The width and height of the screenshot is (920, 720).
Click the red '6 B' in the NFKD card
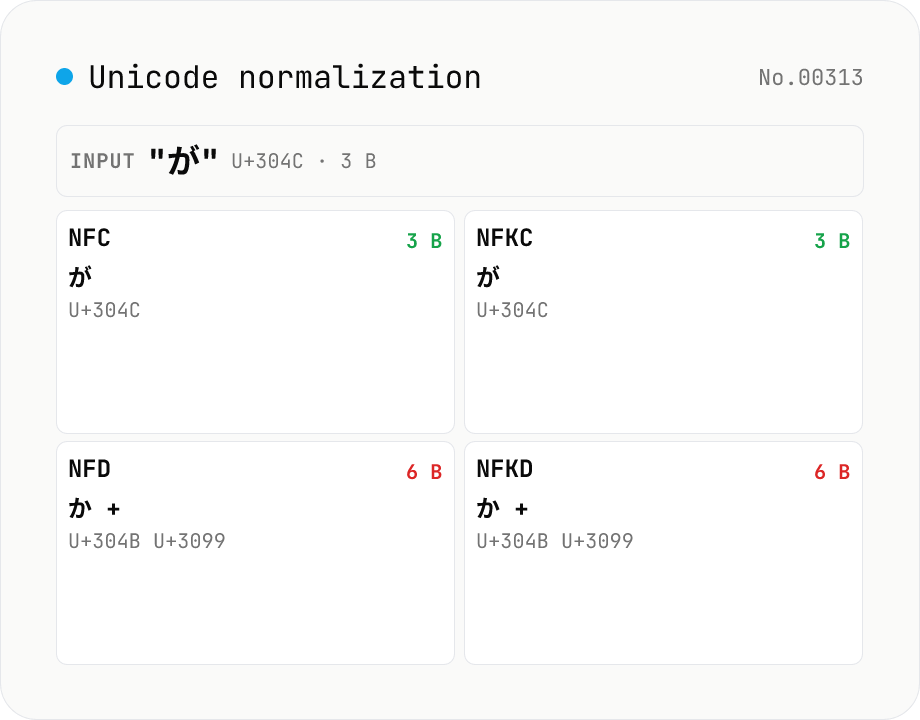832,472
